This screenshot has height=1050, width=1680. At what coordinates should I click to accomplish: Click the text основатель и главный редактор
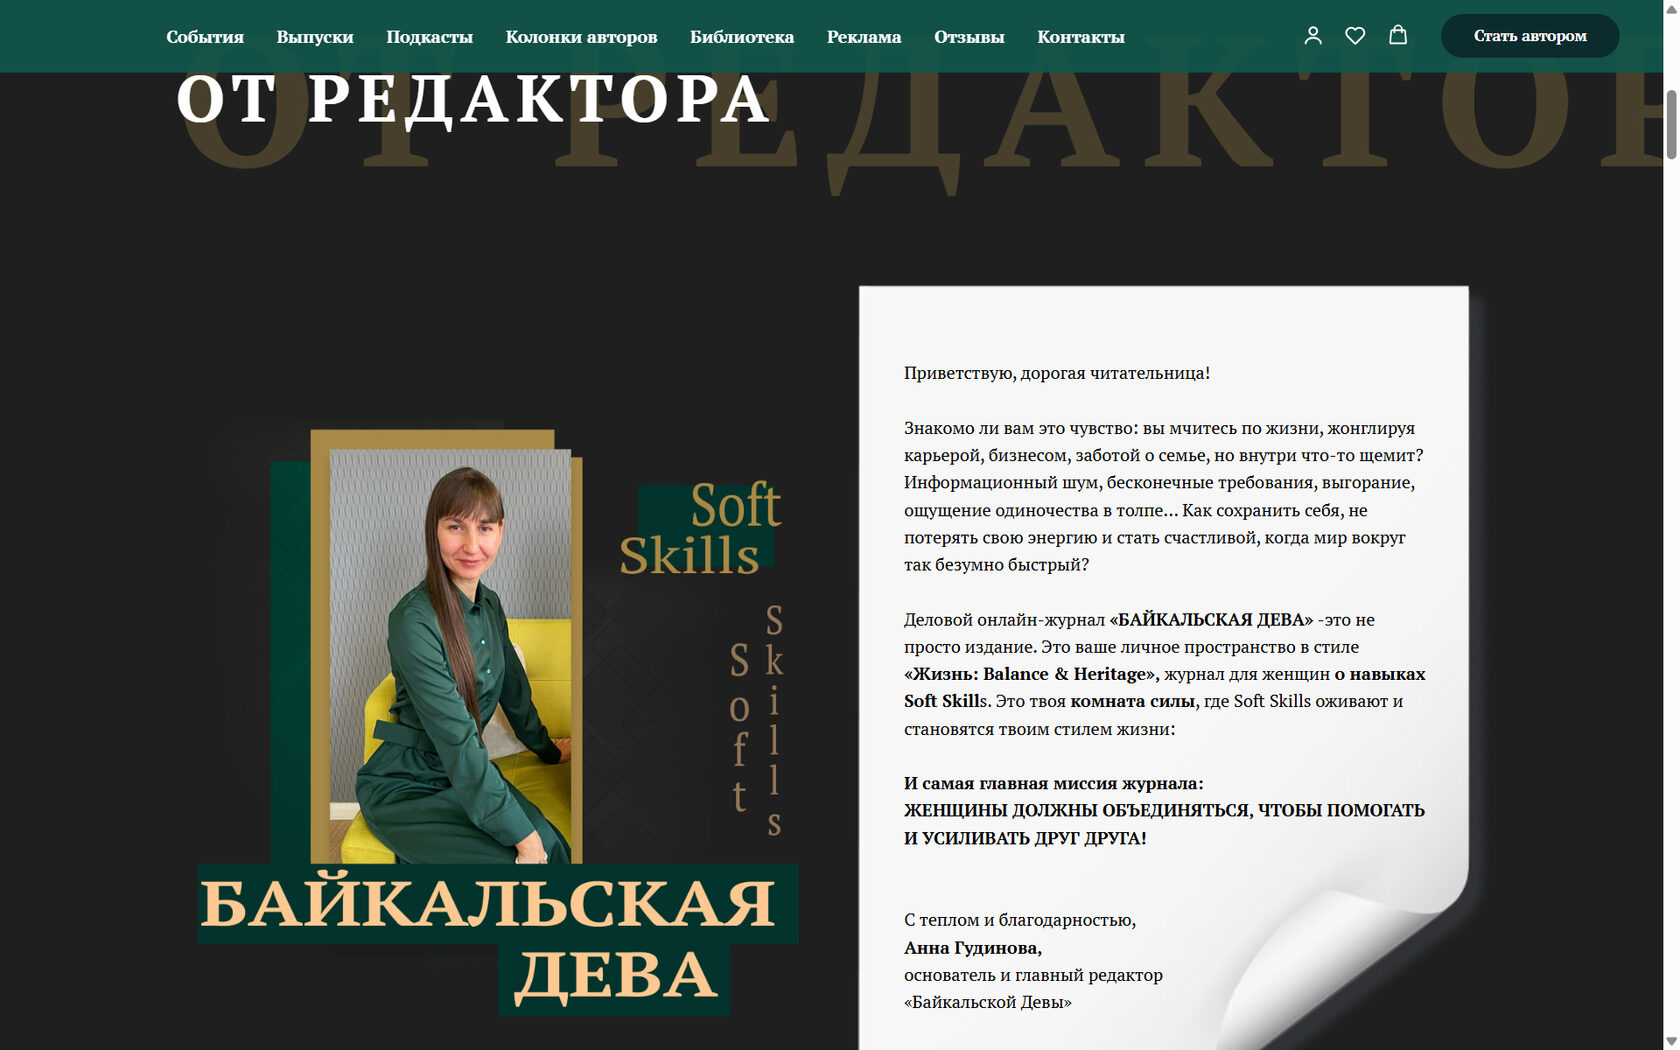pos(1033,975)
